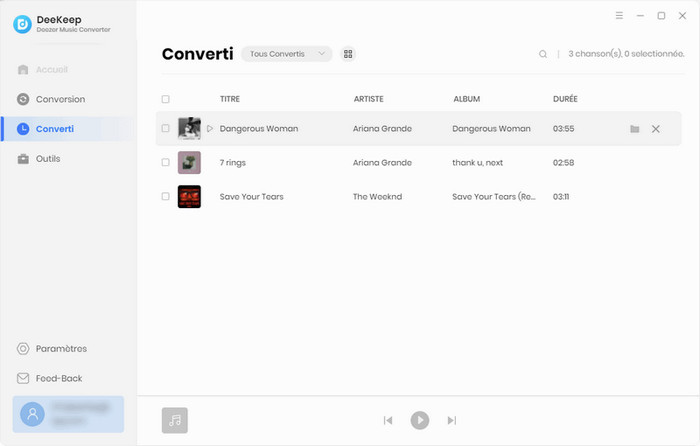Sort by ALBUM column header
700x446 pixels.
coord(467,99)
